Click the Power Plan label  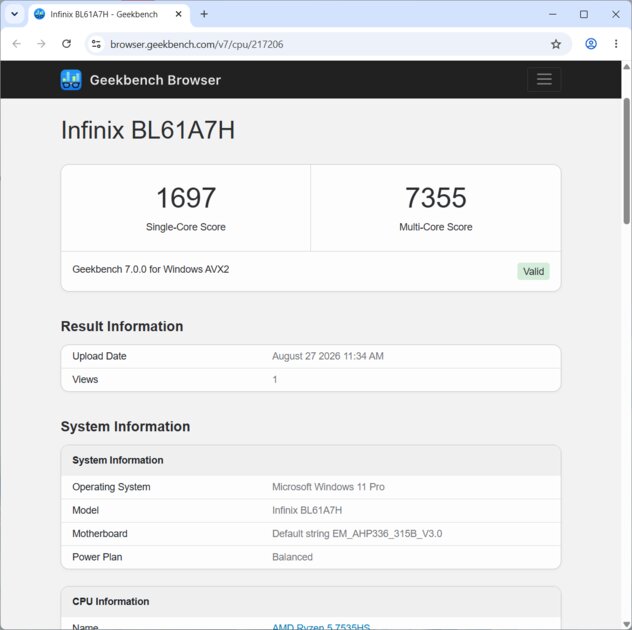coord(97,557)
